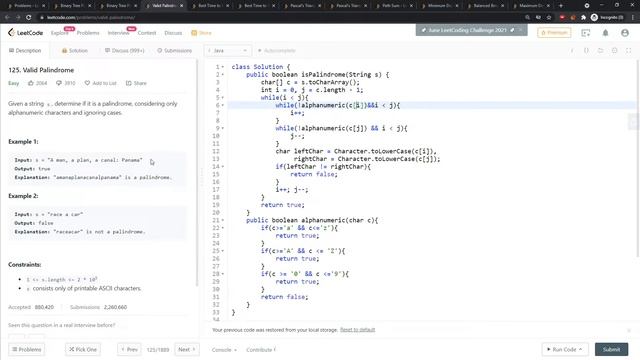Collapse code fold on line 14
The image size is (640, 360).
click(x=223, y=167)
